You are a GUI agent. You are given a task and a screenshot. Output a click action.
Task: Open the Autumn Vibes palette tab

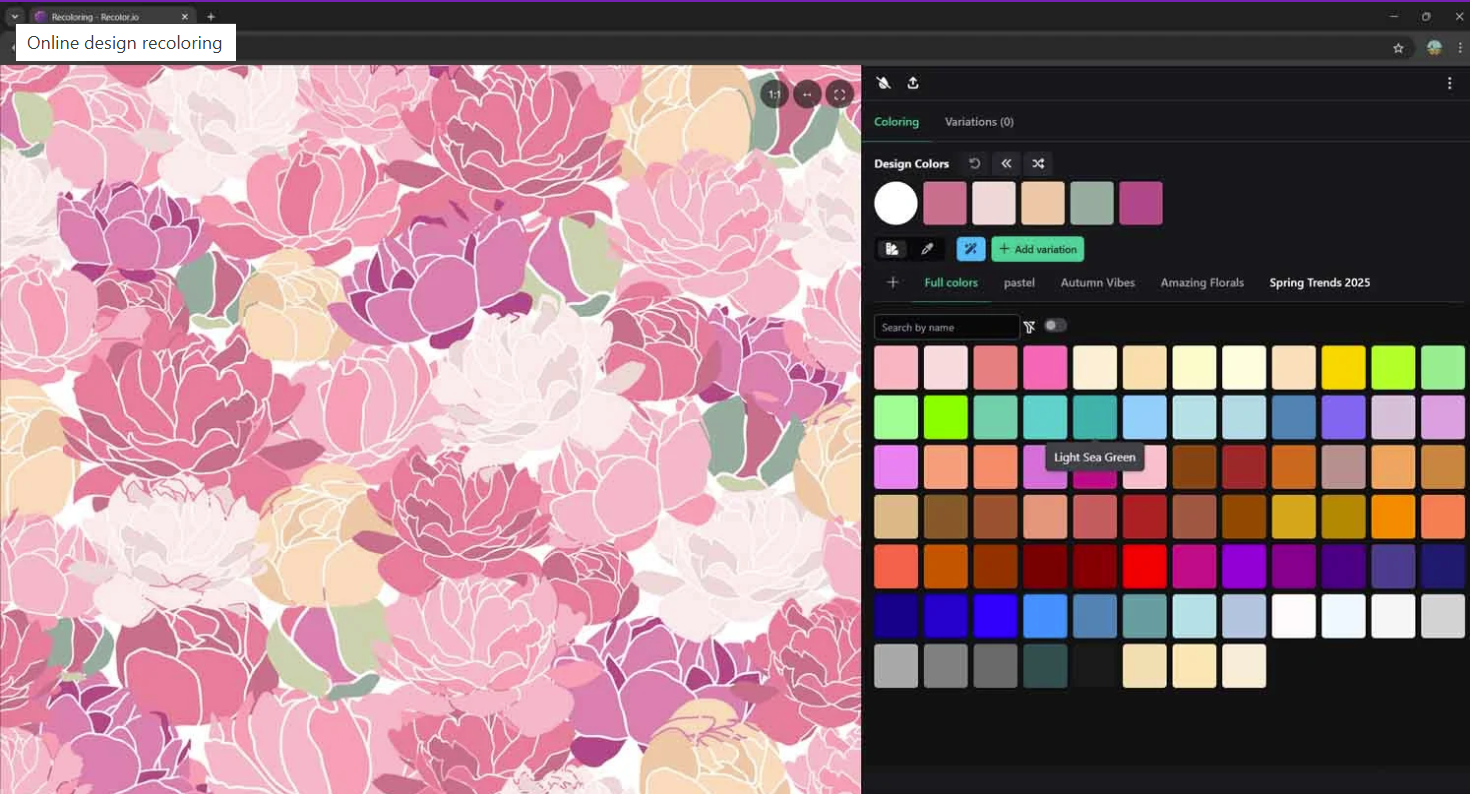(x=1097, y=282)
